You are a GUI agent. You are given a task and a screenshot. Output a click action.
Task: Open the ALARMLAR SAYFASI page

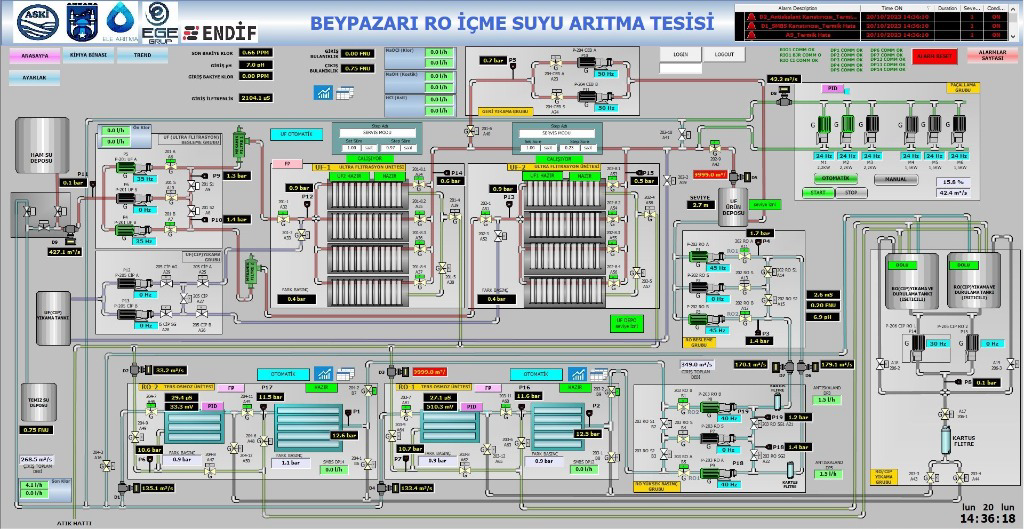pos(992,55)
